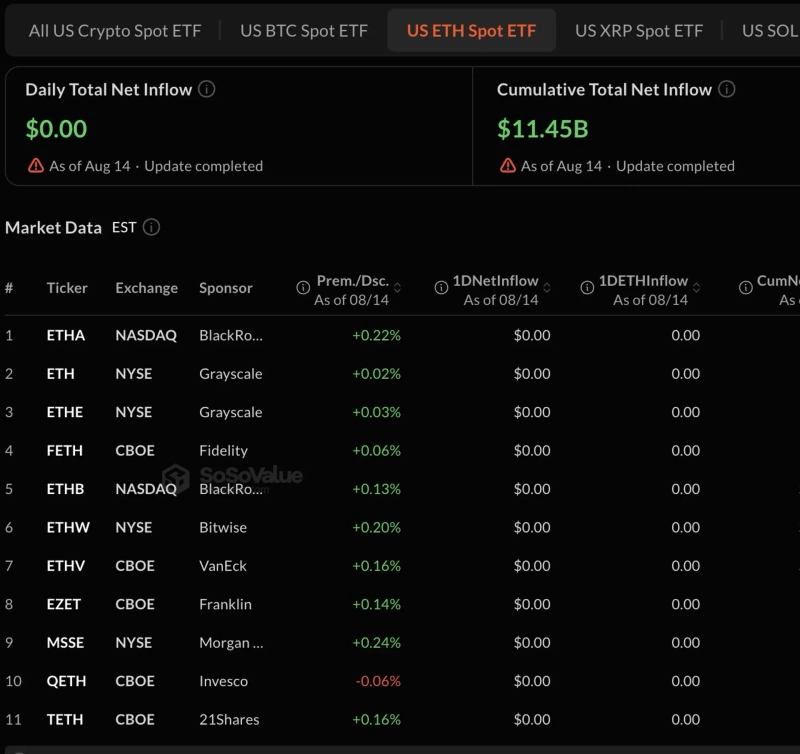Click the MSSE ticker

click(65, 642)
